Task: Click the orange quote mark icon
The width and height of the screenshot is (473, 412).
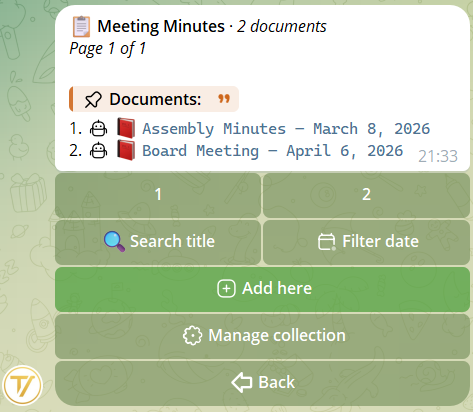Action: tap(224, 99)
